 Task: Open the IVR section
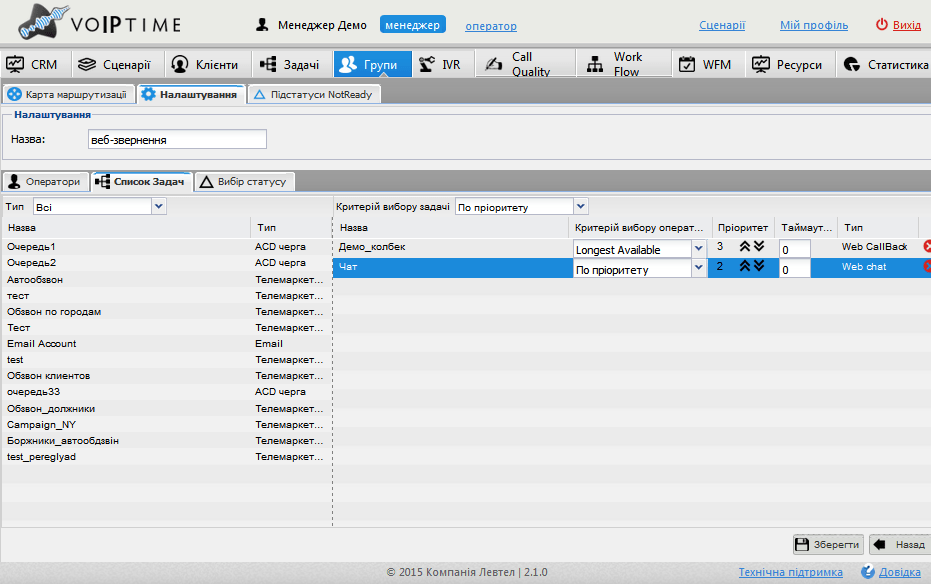pyautogui.click(x=441, y=64)
